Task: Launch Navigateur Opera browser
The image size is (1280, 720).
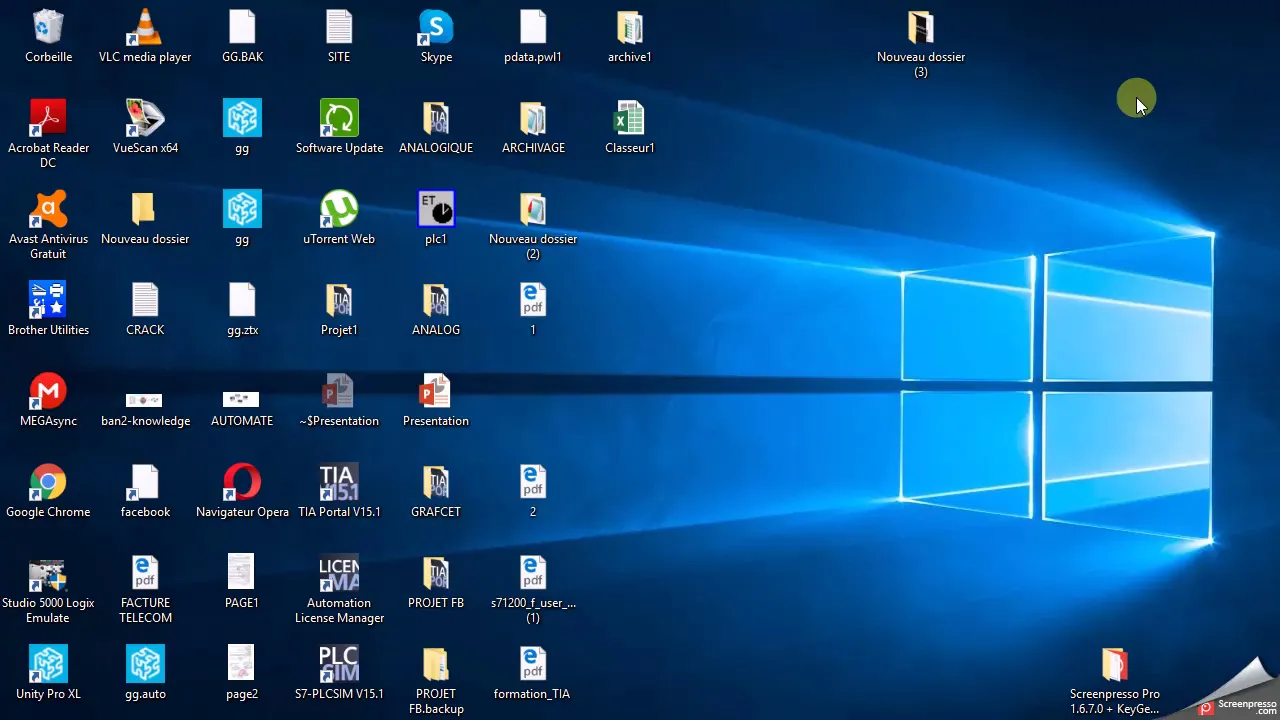Action: [x=242, y=483]
